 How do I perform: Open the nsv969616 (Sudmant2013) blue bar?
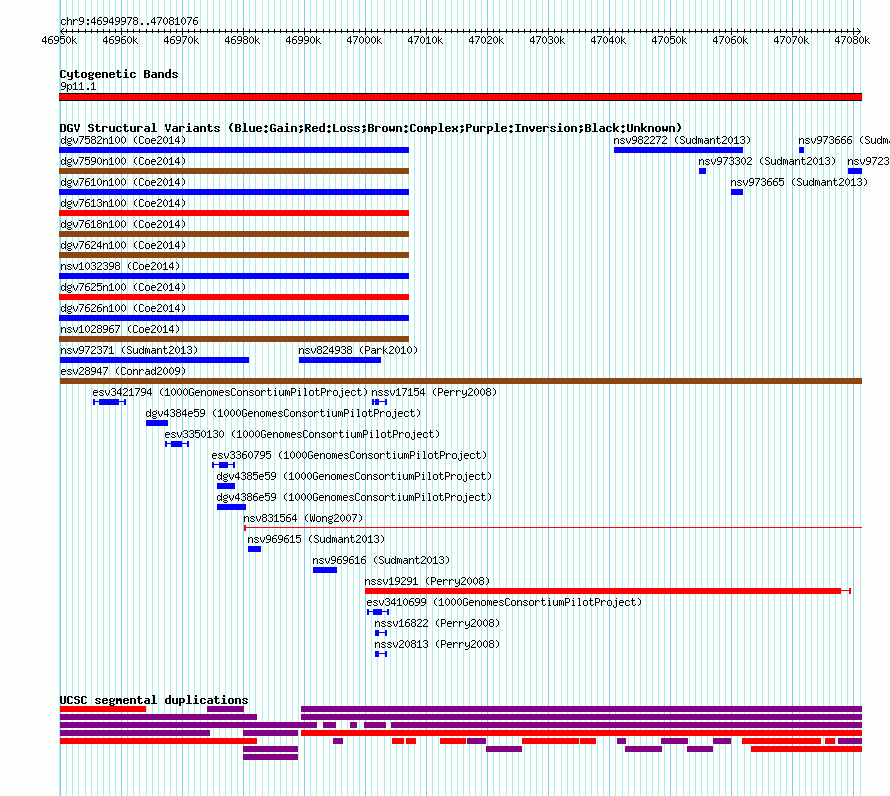coord(325,570)
